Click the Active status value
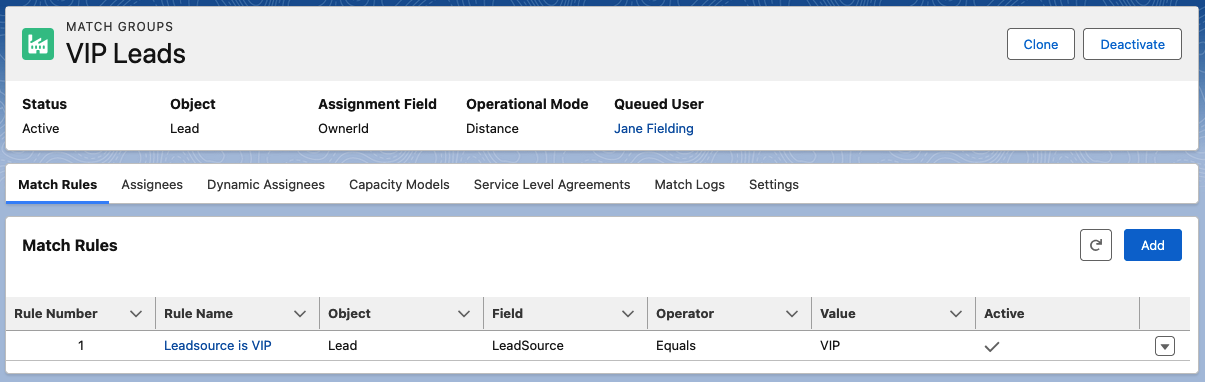 (41, 128)
